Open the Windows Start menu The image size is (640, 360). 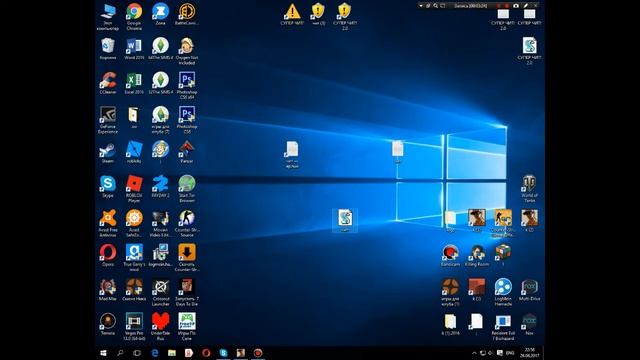[x=103, y=353]
